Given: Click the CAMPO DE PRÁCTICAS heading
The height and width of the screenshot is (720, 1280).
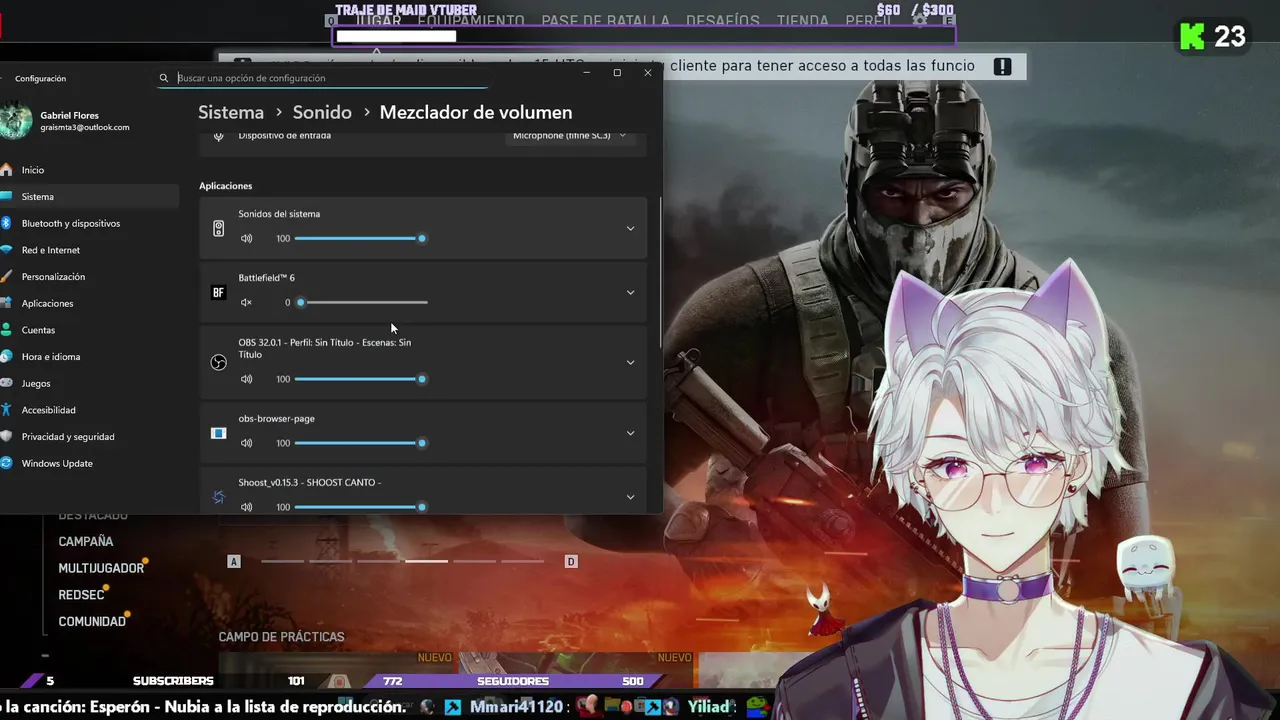Looking at the screenshot, I should click(281, 637).
